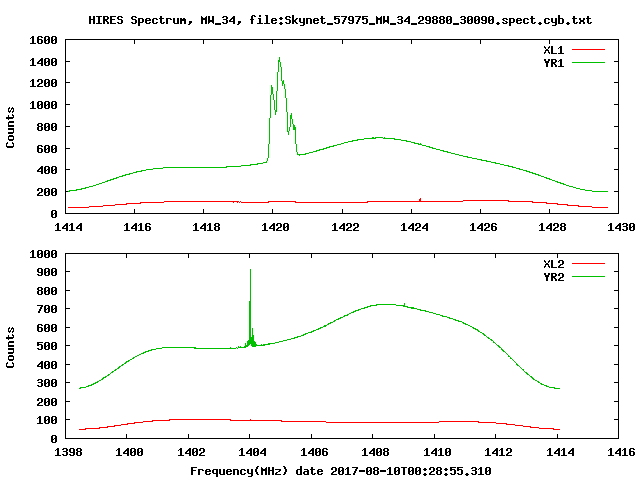This screenshot has width=640, height=480.
Task: Click the 1416 x-axis tick label on top plot
Action: (137, 227)
